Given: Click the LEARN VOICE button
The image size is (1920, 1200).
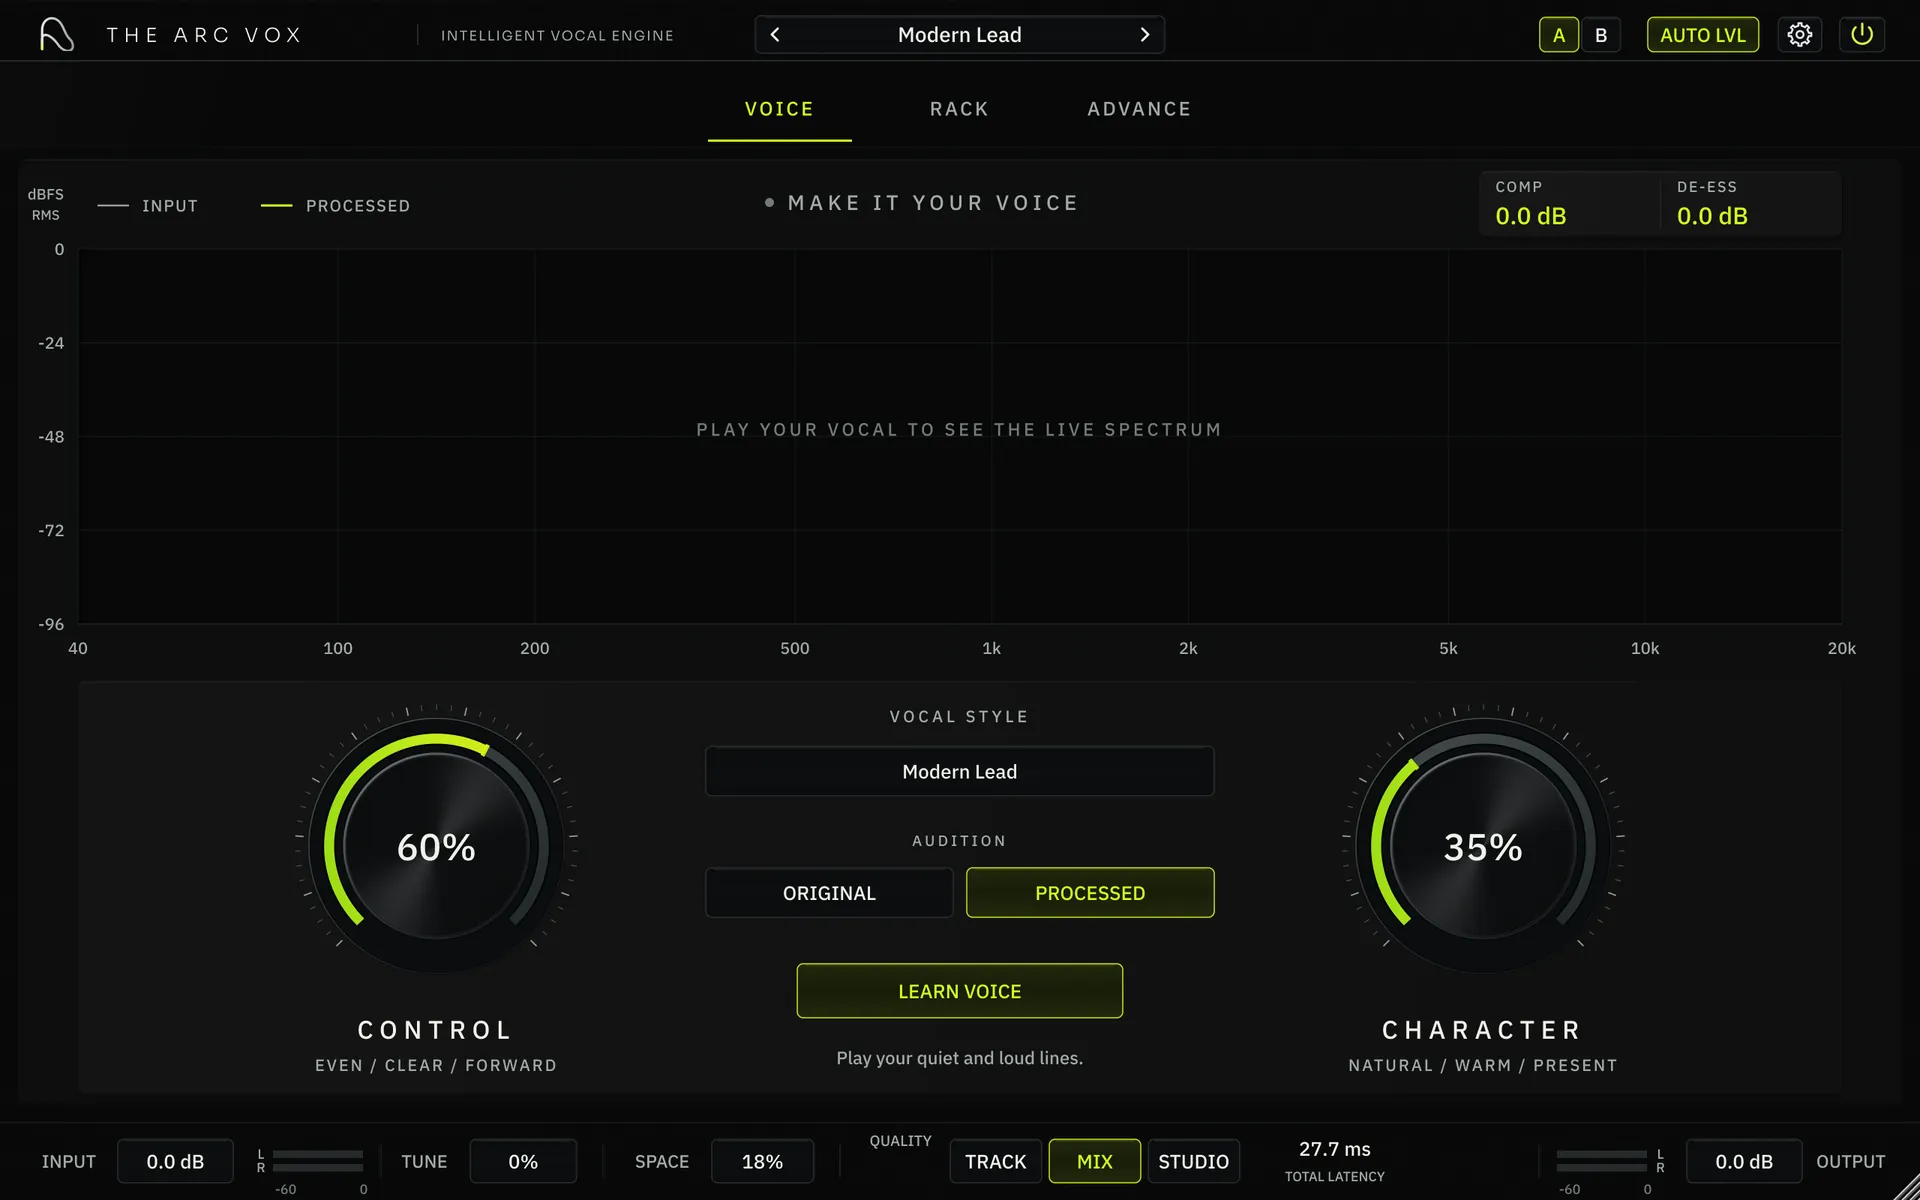Looking at the screenshot, I should point(959,991).
